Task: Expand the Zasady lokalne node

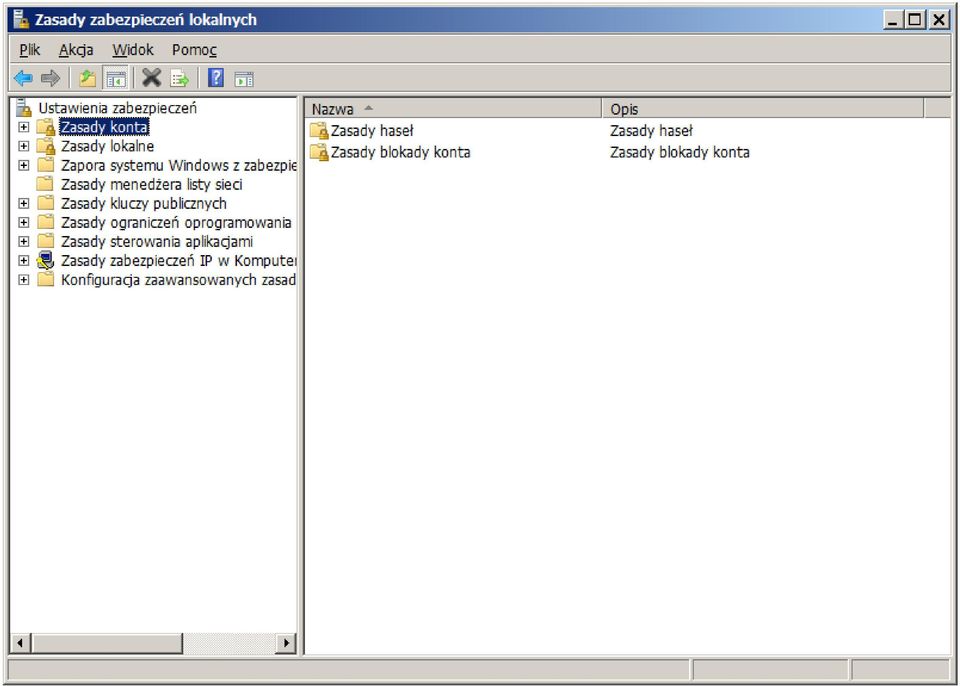Action: pyautogui.click(x=23, y=146)
